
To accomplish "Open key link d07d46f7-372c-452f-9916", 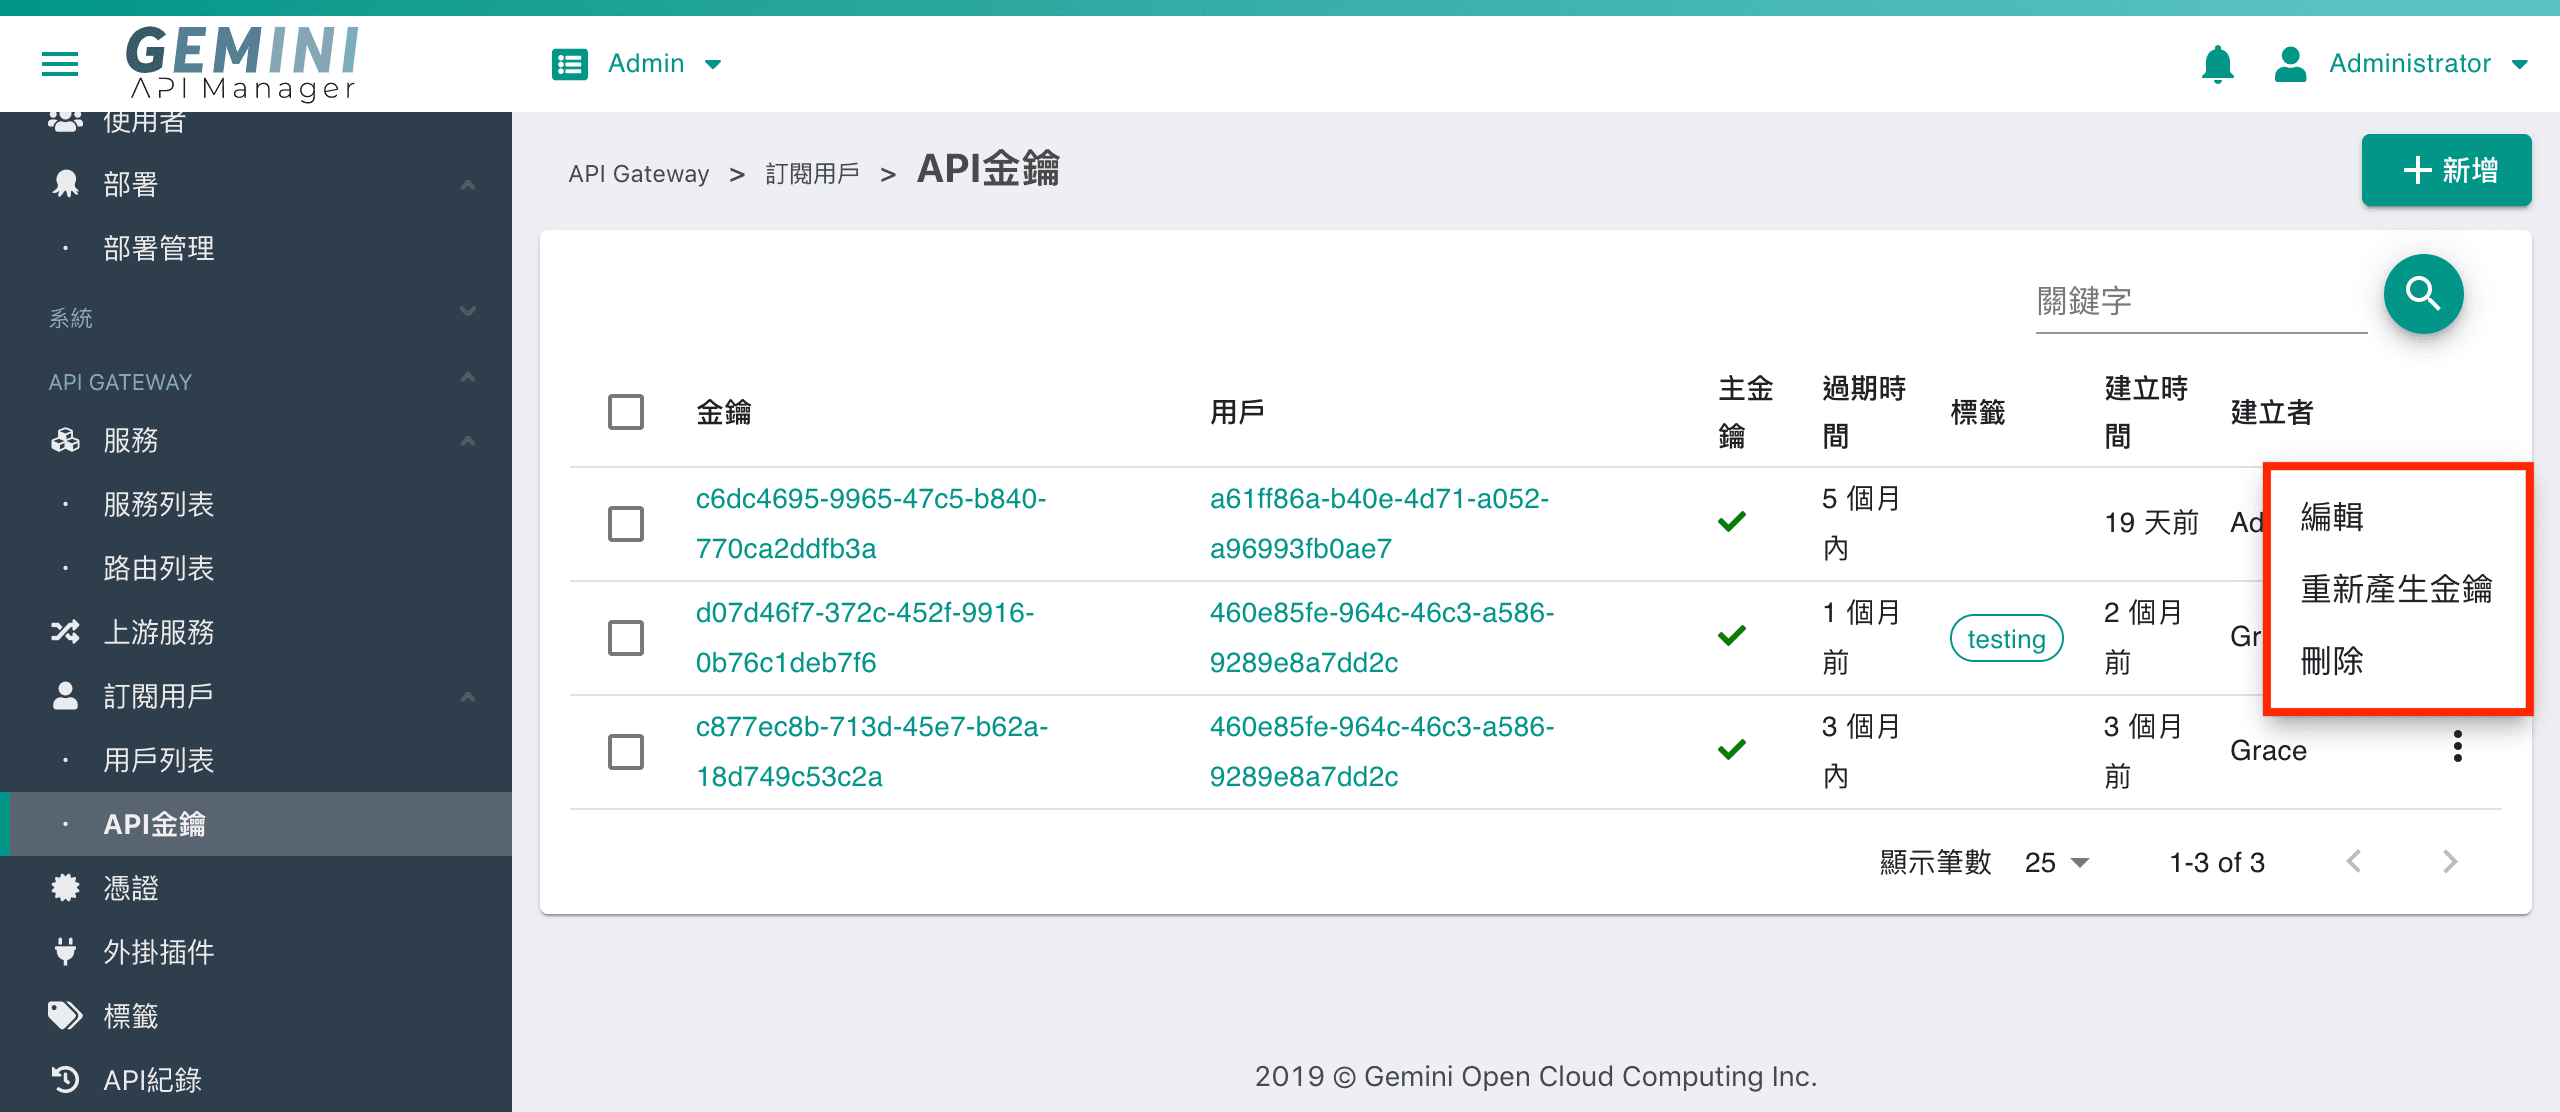I will click(x=865, y=637).
